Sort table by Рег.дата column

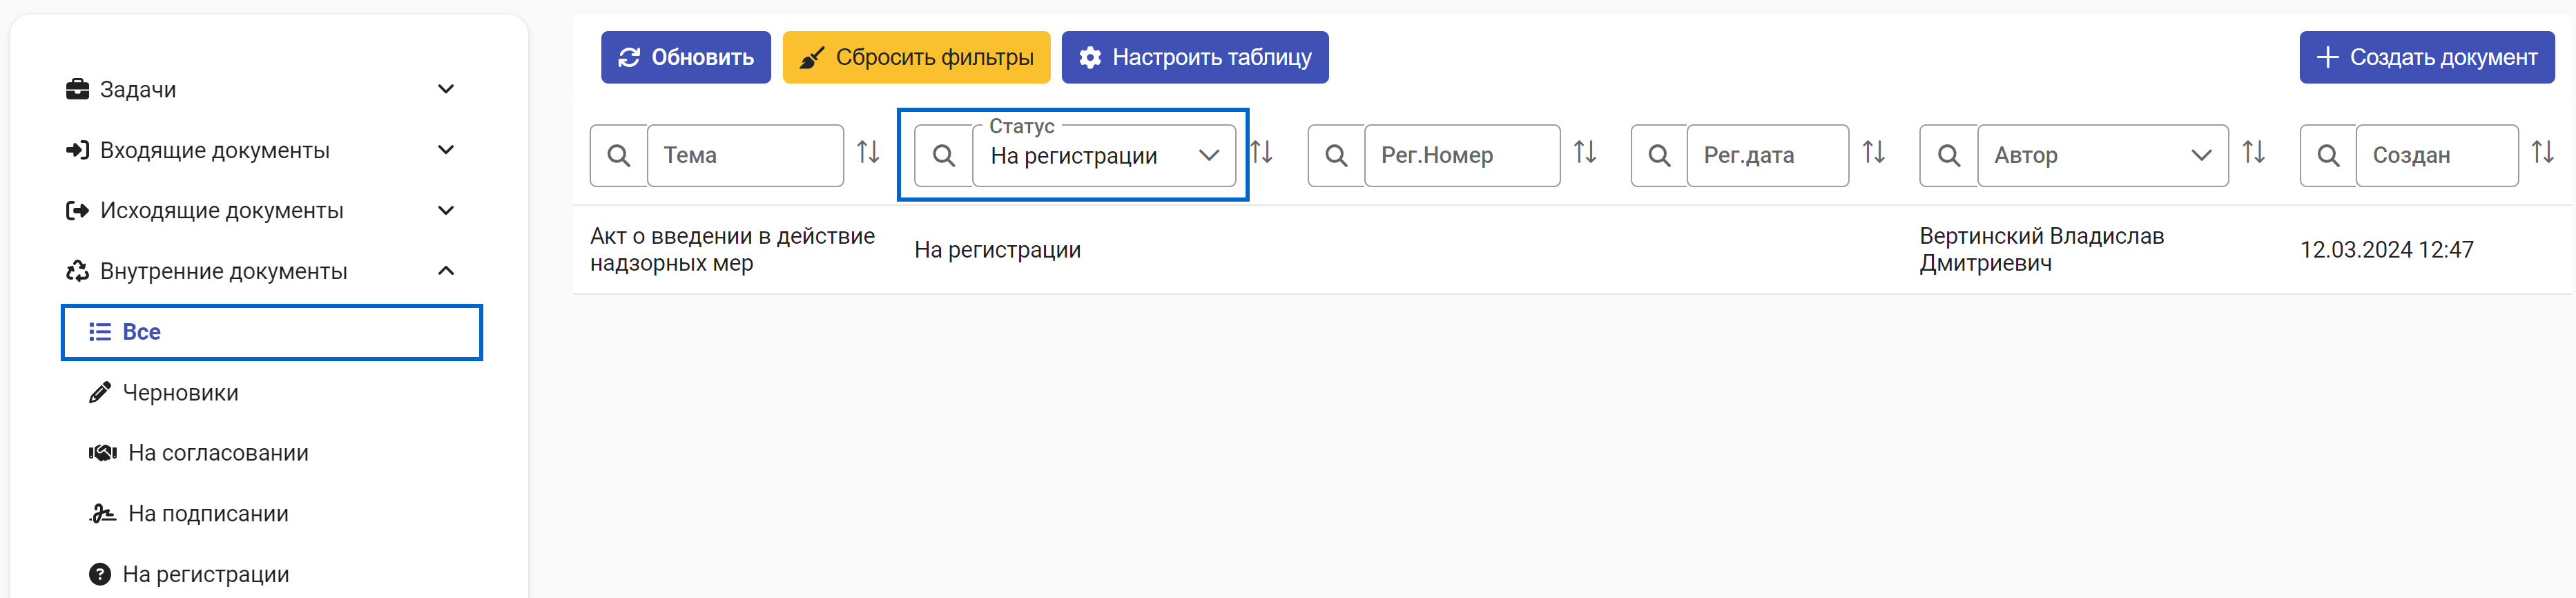pyautogui.click(x=1874, y=152)
